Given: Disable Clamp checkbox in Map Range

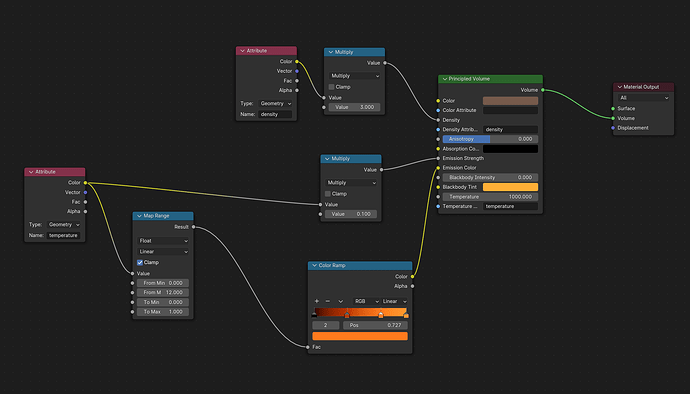Looking at the screenshot, I should click(140, 262).
